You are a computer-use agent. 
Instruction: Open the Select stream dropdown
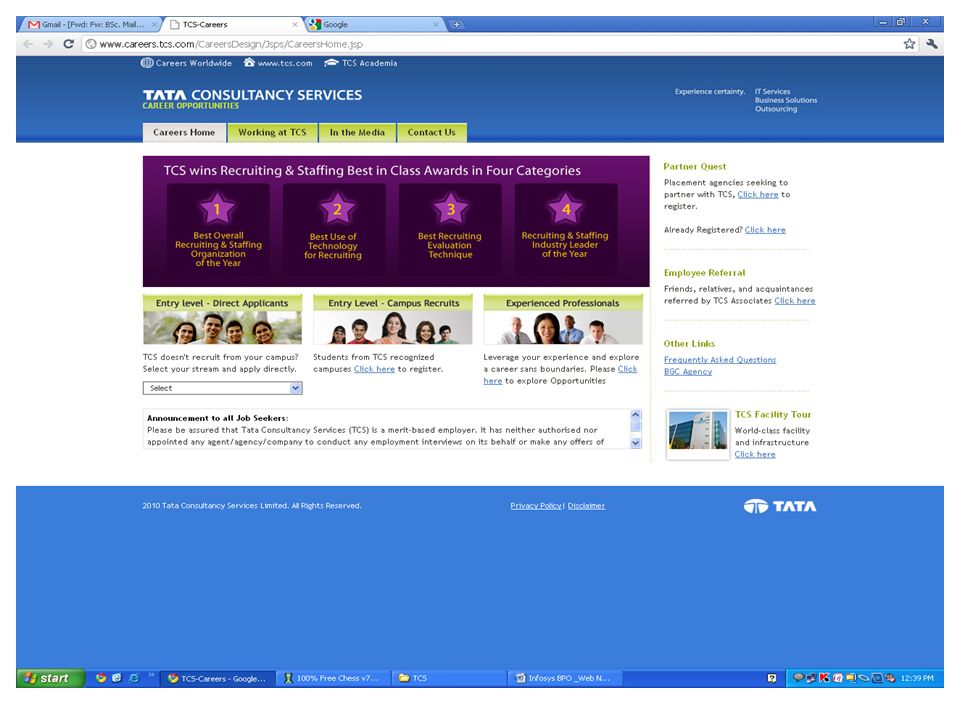[x=222, y=388]
